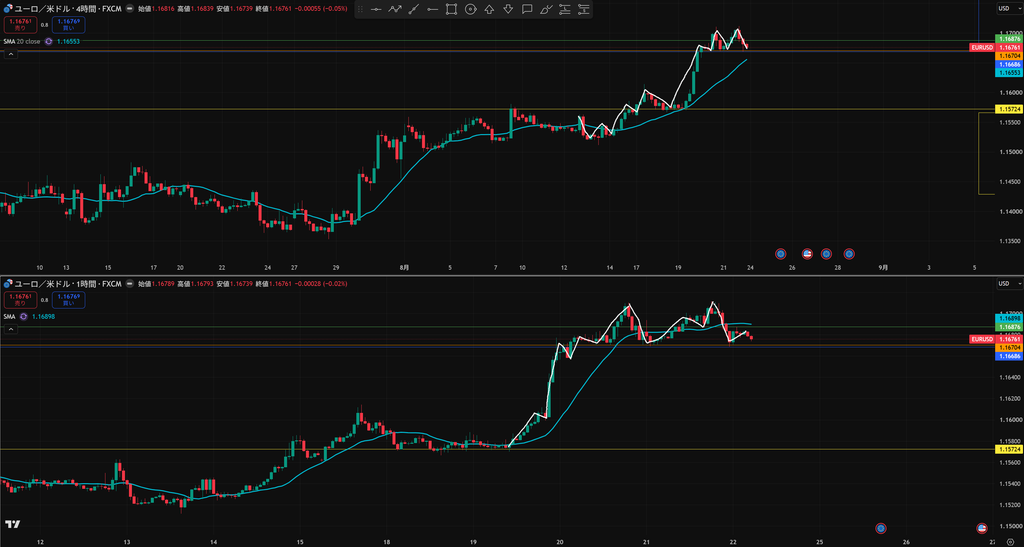This screenshot has width=1024, height=547.
Task: Select the arrow down marker tool
Action: (x=508, y=9)
